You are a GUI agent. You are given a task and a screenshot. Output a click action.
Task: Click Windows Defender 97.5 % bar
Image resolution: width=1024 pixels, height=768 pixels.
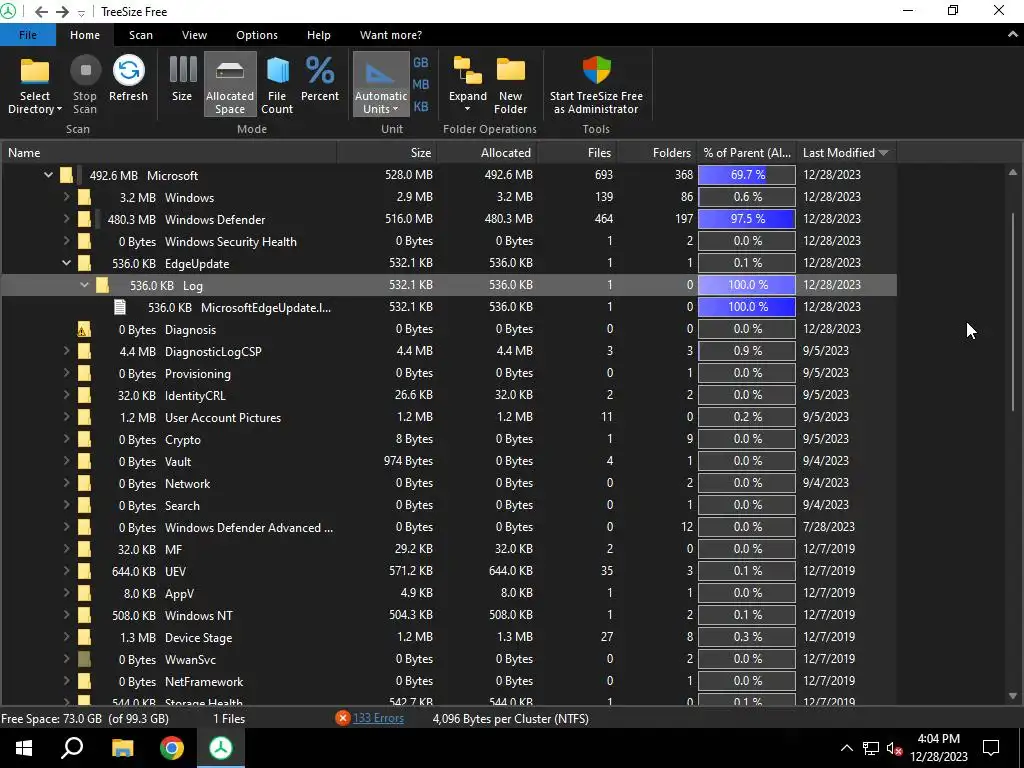pyautogui.click(x=747, y=219)
